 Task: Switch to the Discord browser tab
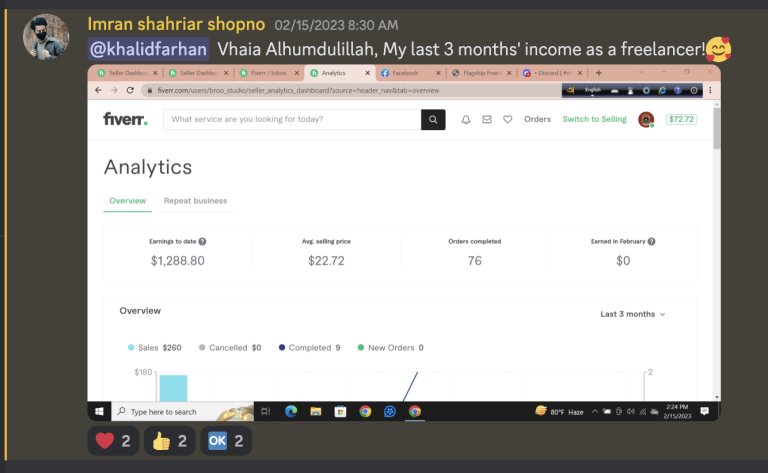pyautogui.click(x=552, y=73)
